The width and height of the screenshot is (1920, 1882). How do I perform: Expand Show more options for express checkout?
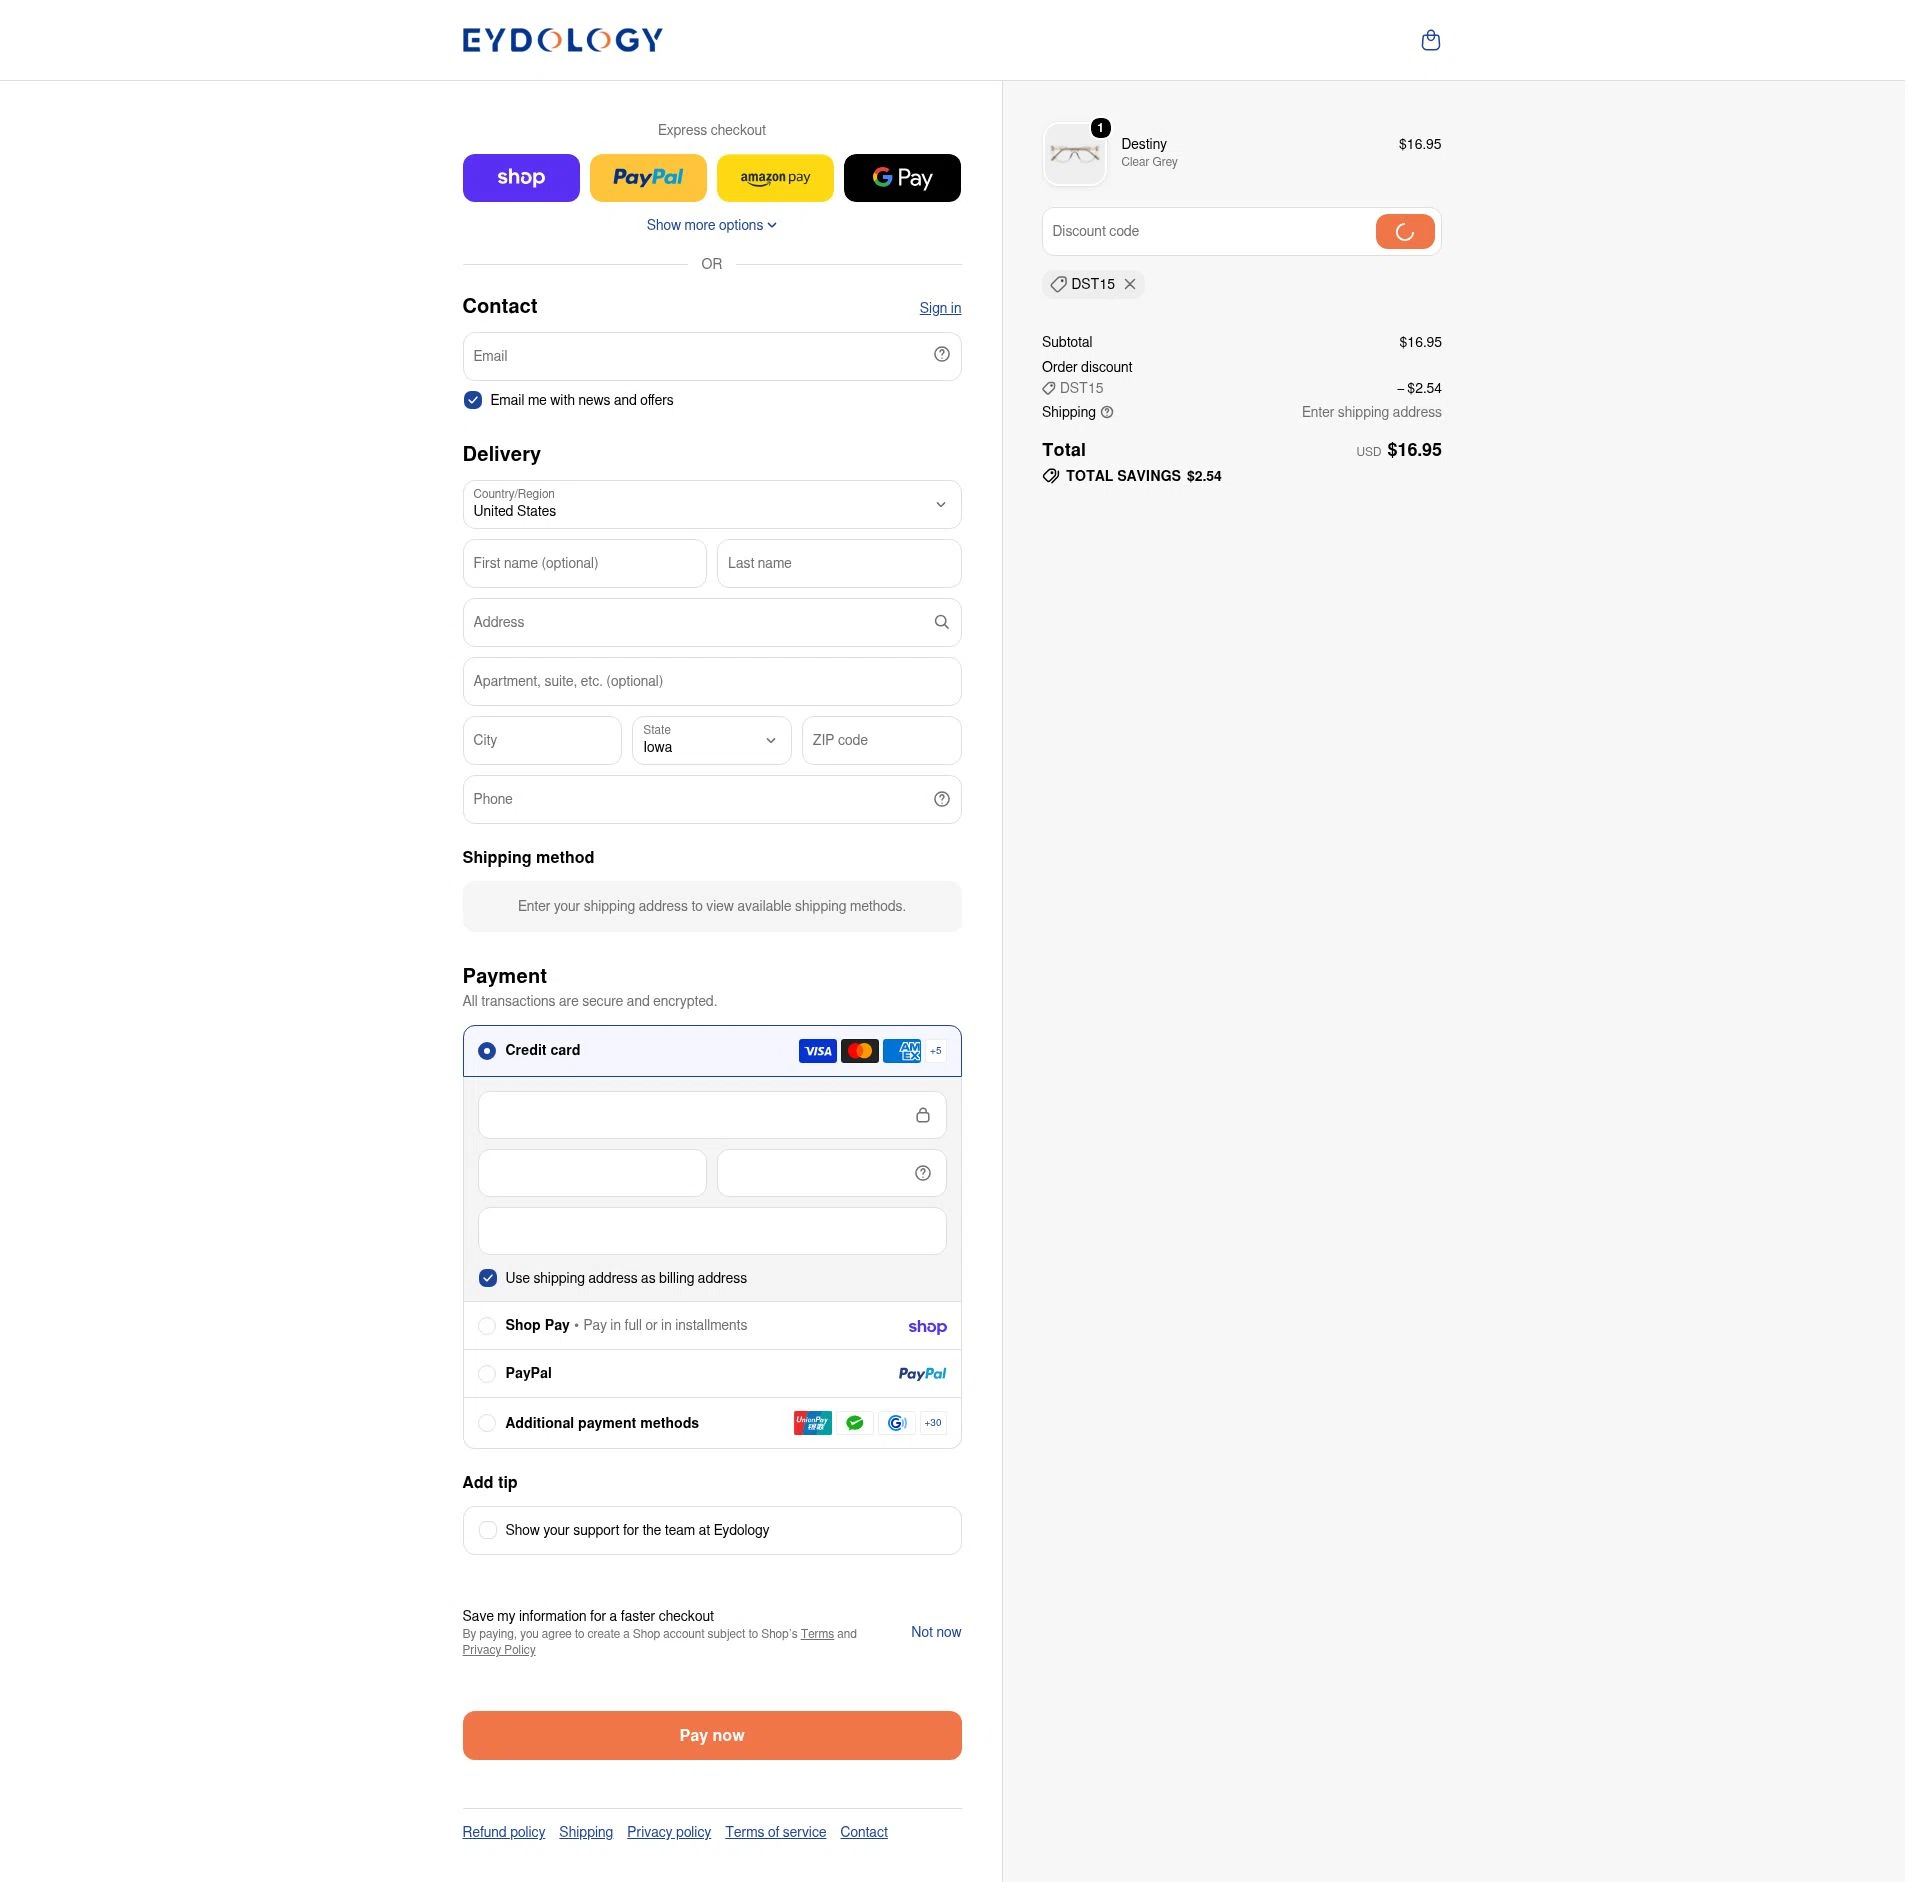[712, 225]
